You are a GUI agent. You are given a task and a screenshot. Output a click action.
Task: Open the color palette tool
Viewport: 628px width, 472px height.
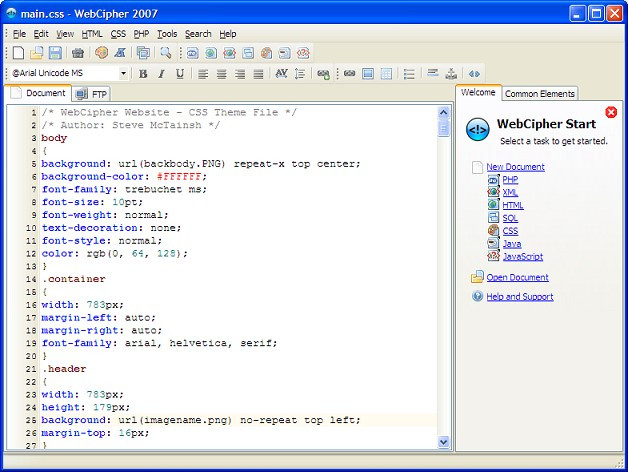101,53
